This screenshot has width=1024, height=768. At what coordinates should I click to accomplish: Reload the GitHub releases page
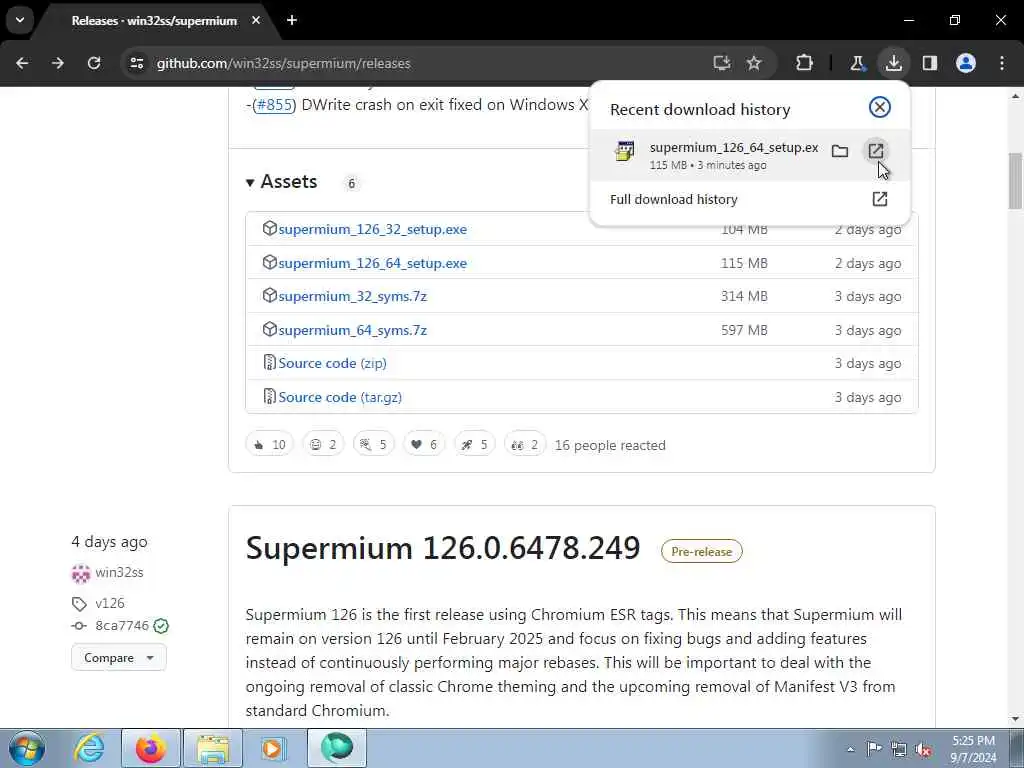point(94,63)
